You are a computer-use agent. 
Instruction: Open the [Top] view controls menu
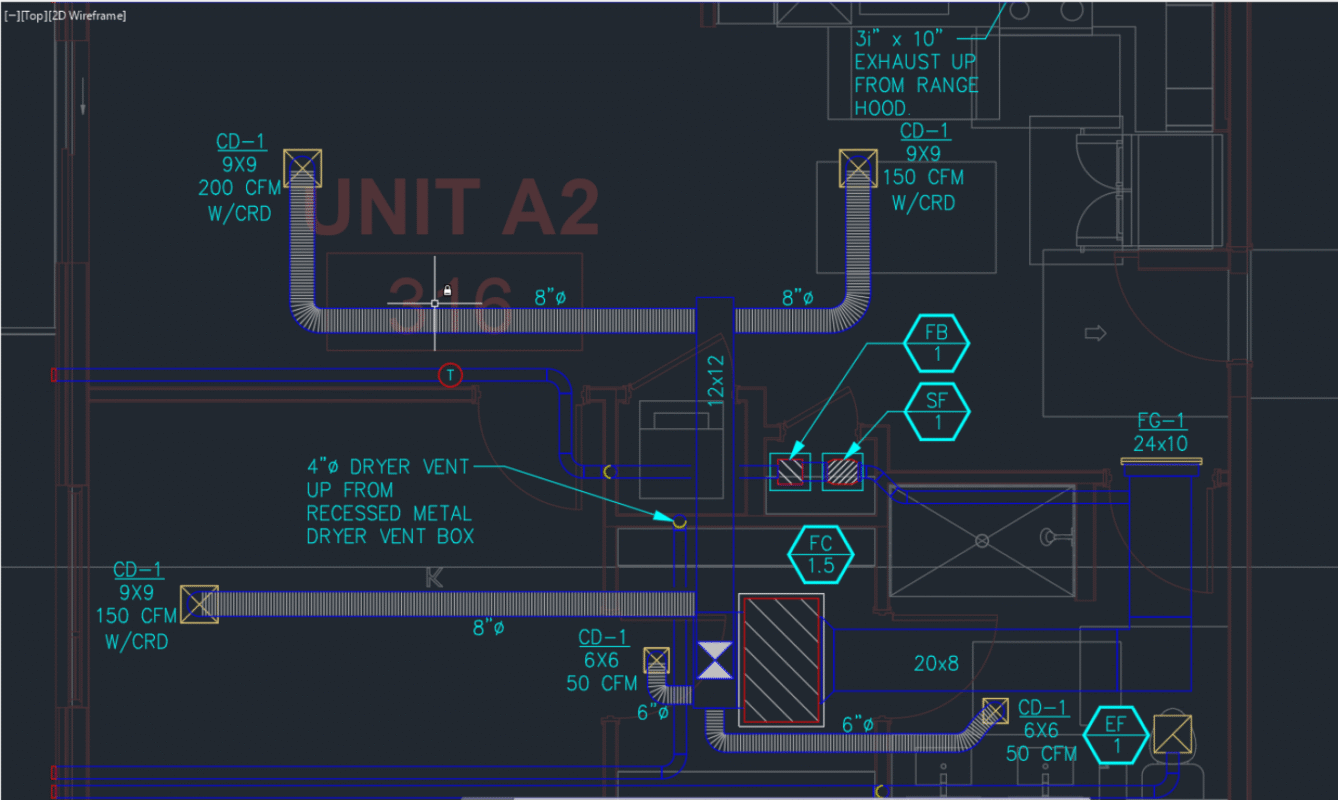coord(32,15)
